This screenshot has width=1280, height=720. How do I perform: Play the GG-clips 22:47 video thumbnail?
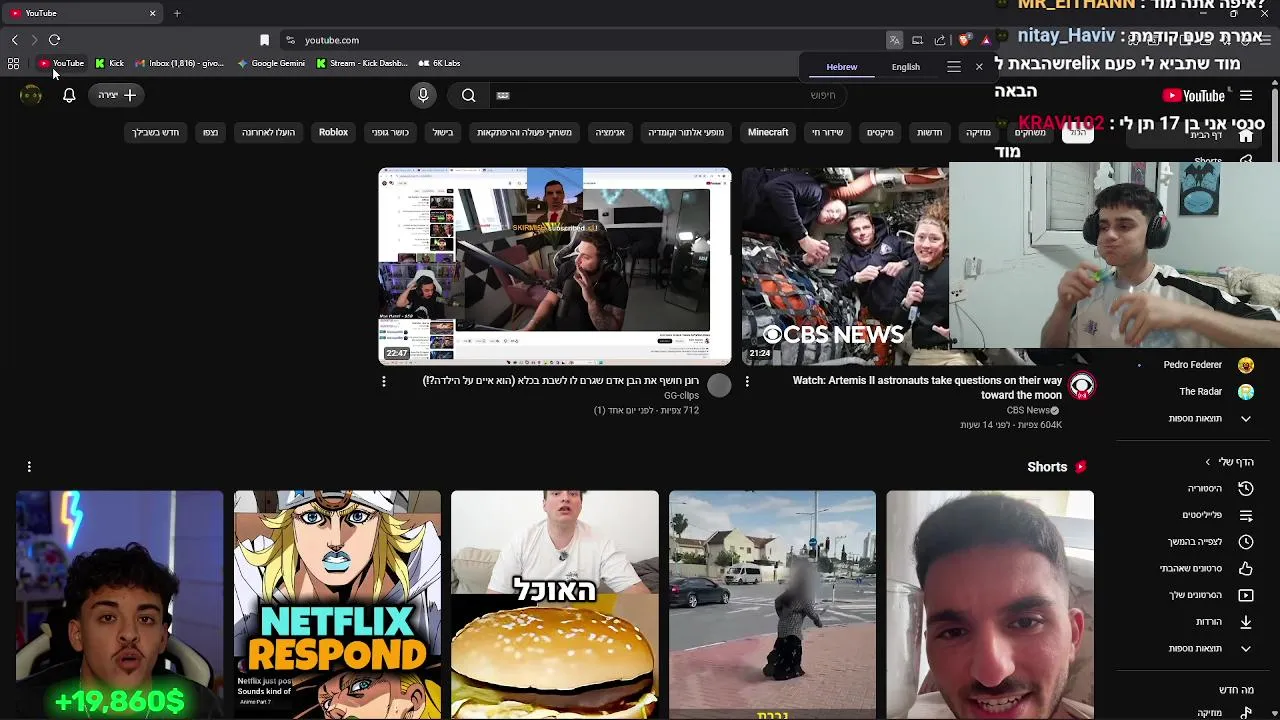pos(555,266)
